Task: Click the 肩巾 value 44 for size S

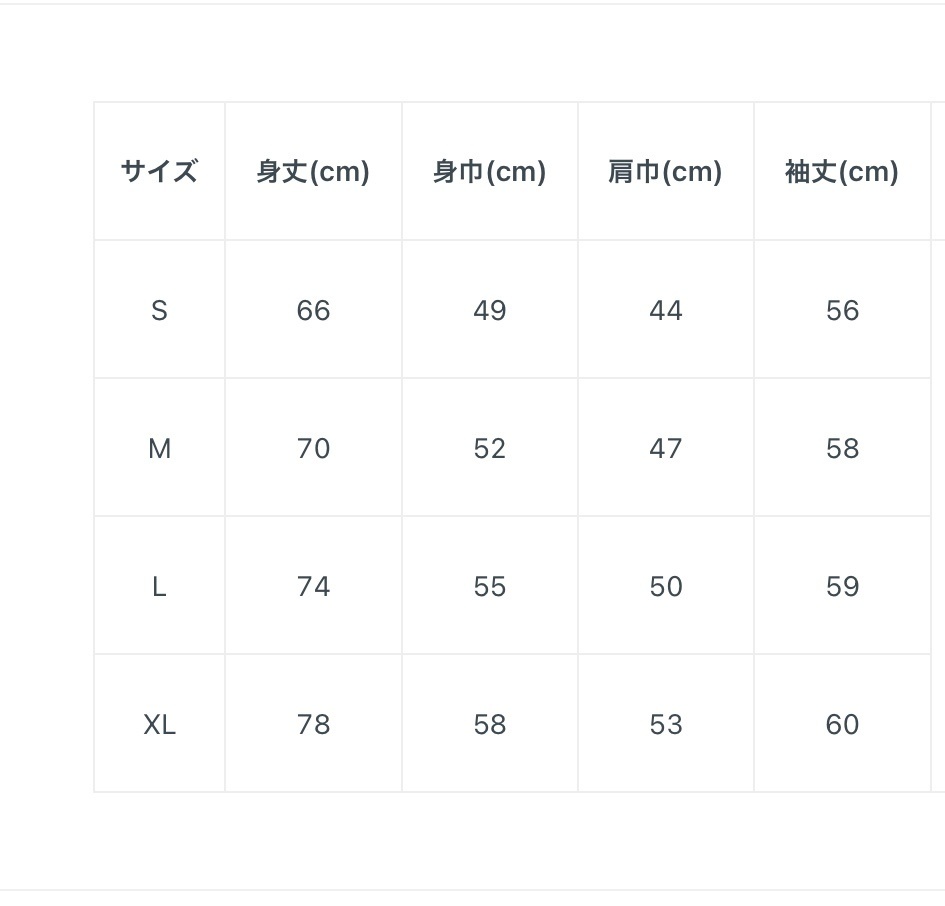Action: (x=665, y=310)
